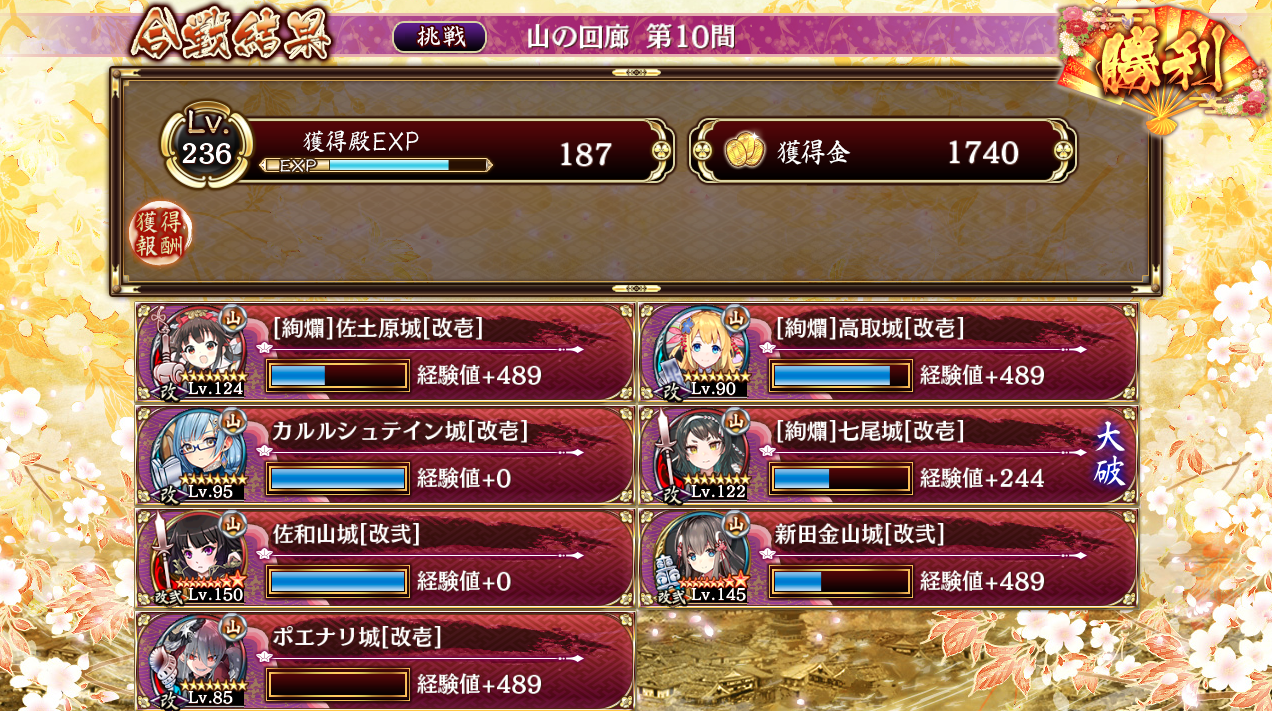Click the 獲得金 1740 gold panel
Viewport: 1272px width, 711px height.
point(884,151)
